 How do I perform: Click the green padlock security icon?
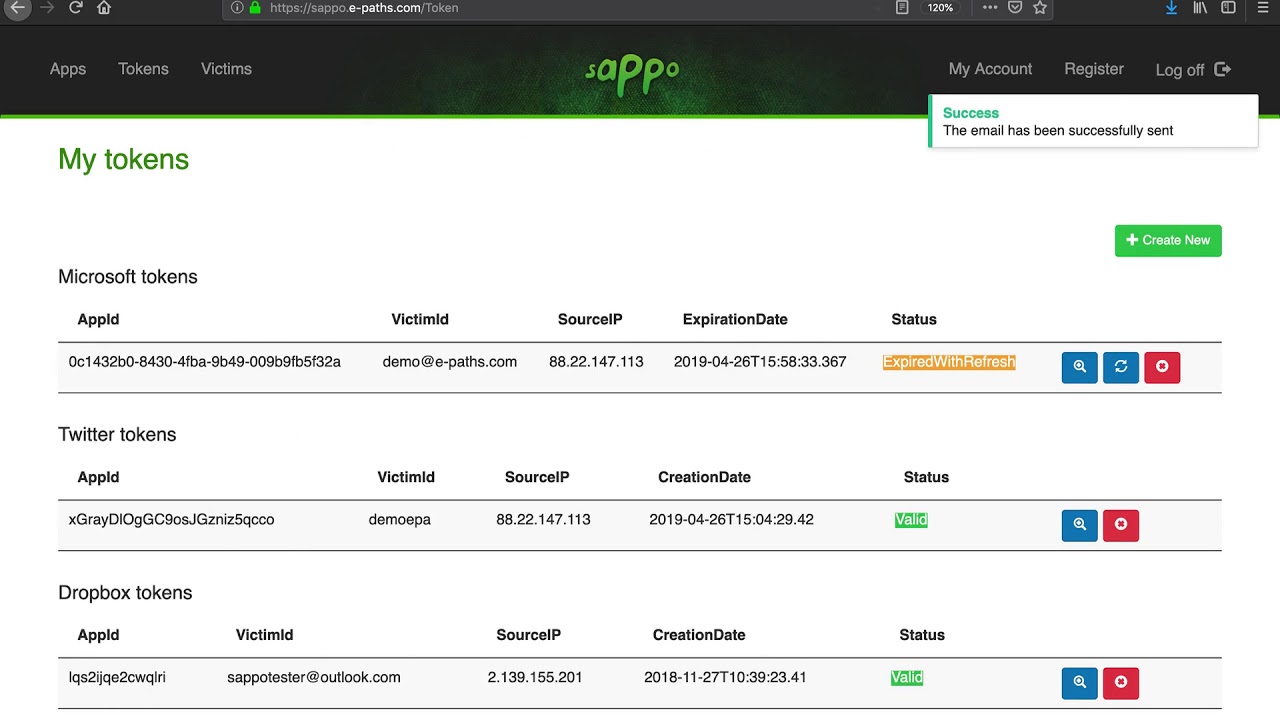(x=255, y=7)
